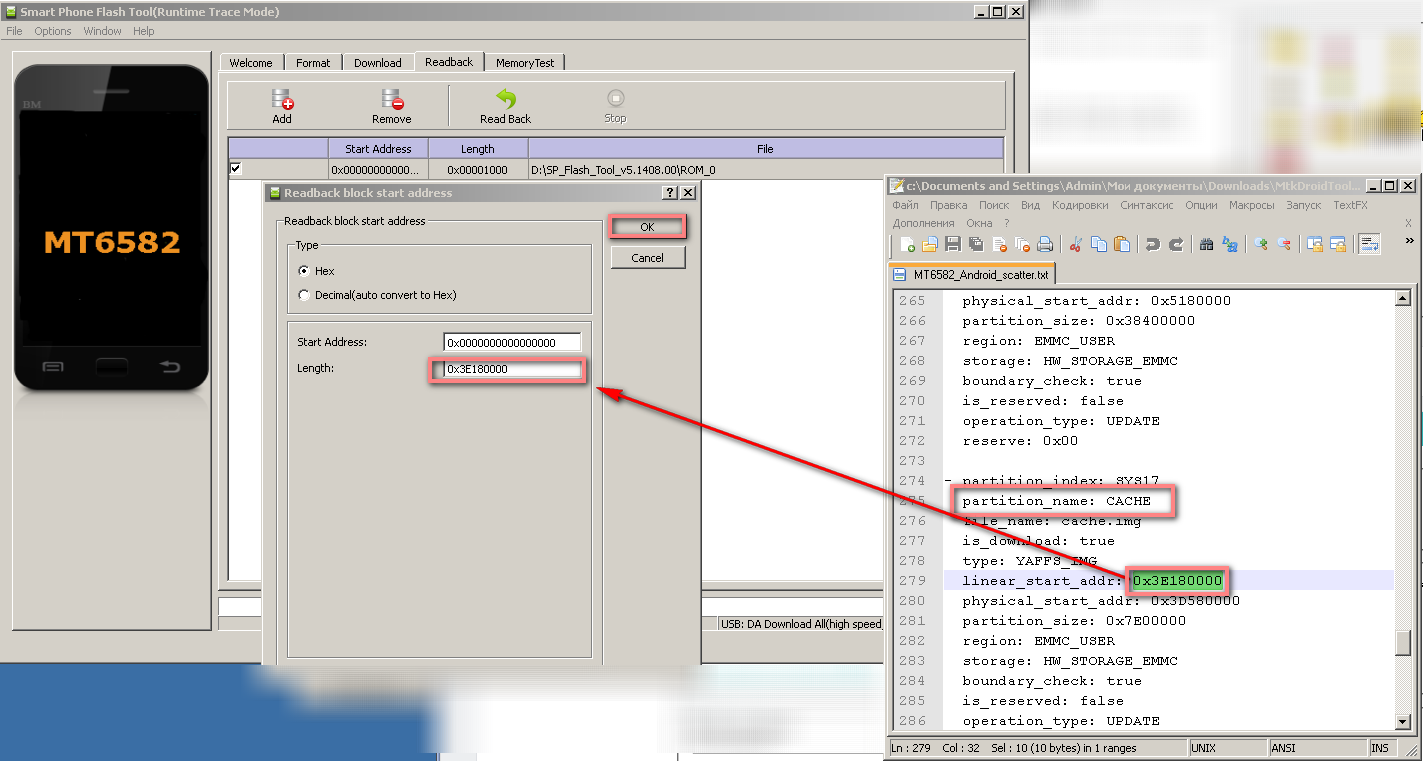Click the Print icon in Notepad++ toolbar
Screen dimensions: 1423x761
[1045, 244]
